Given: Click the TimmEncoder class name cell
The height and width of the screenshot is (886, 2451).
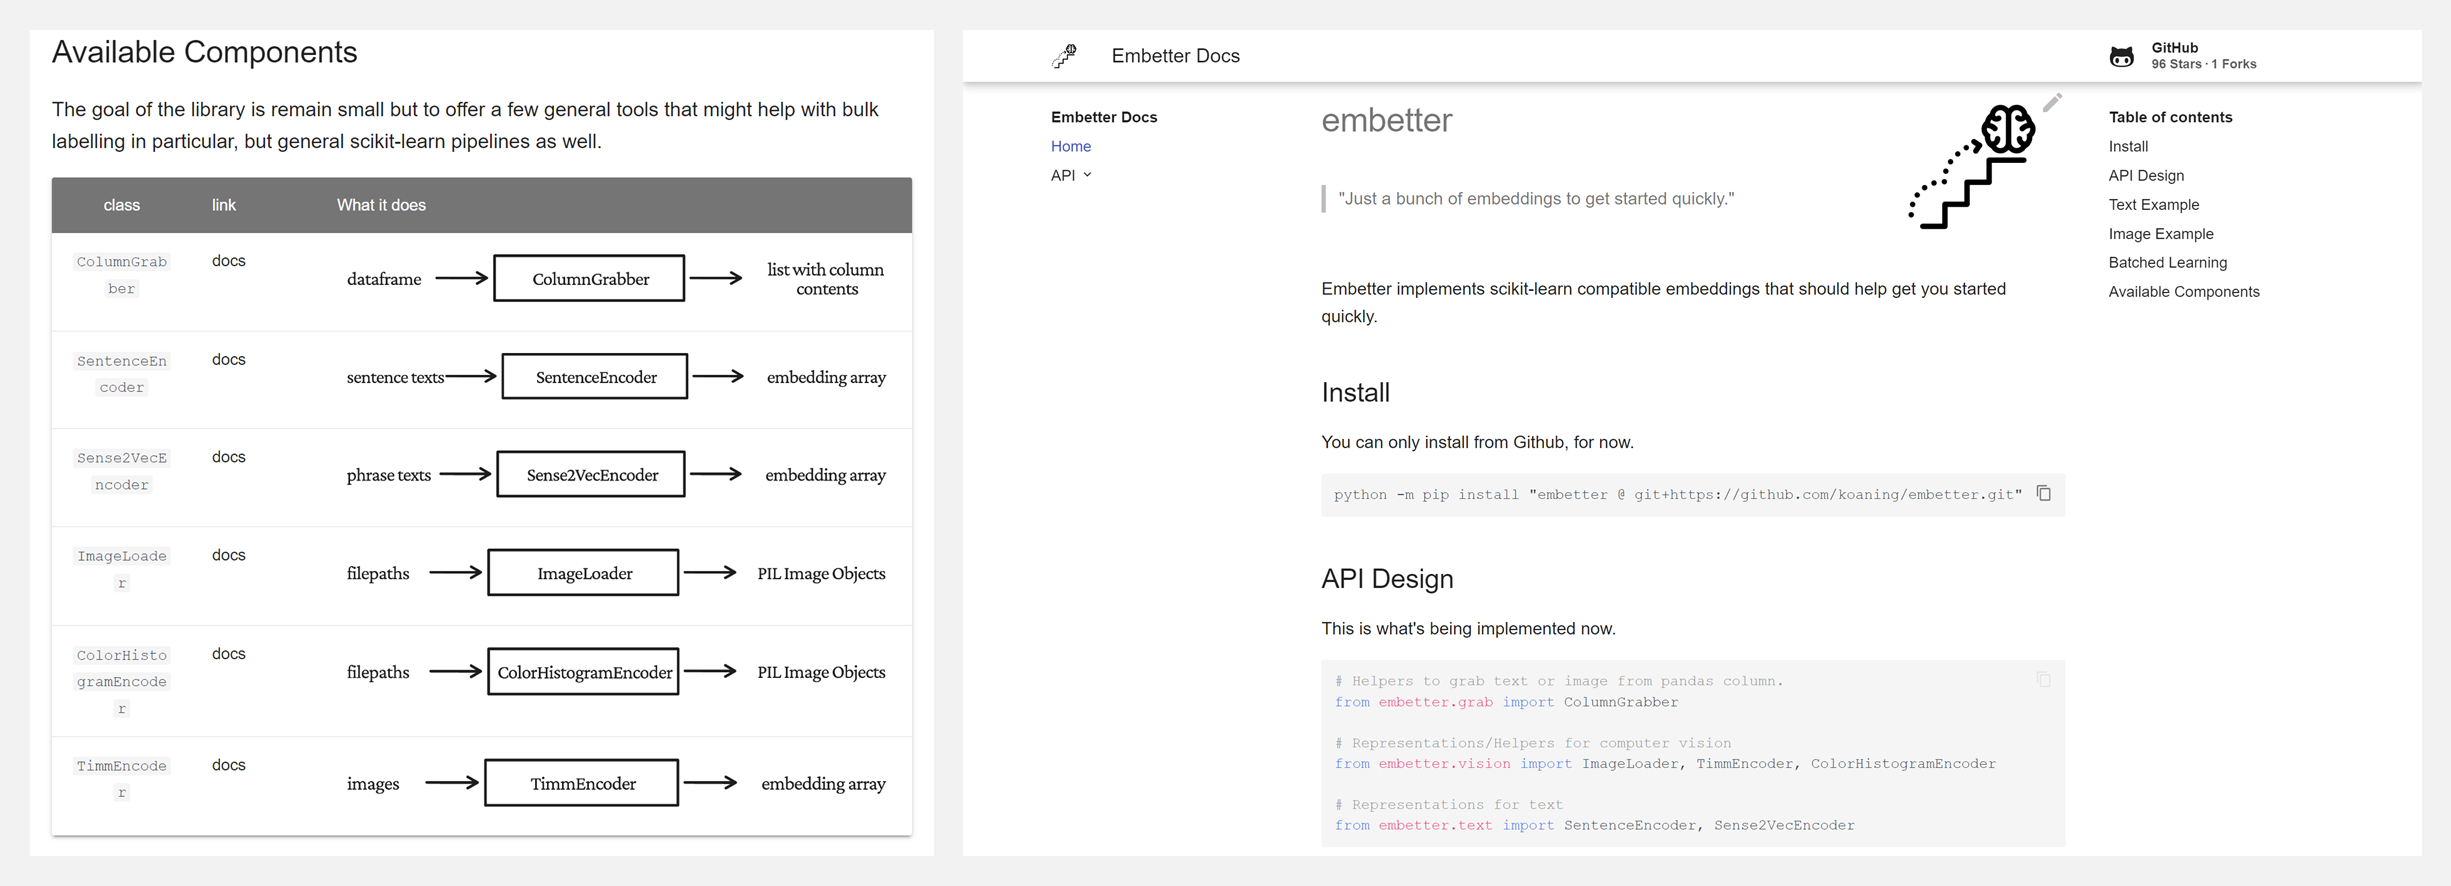Looking at the screenshot, I should click(x=122, y=779).
